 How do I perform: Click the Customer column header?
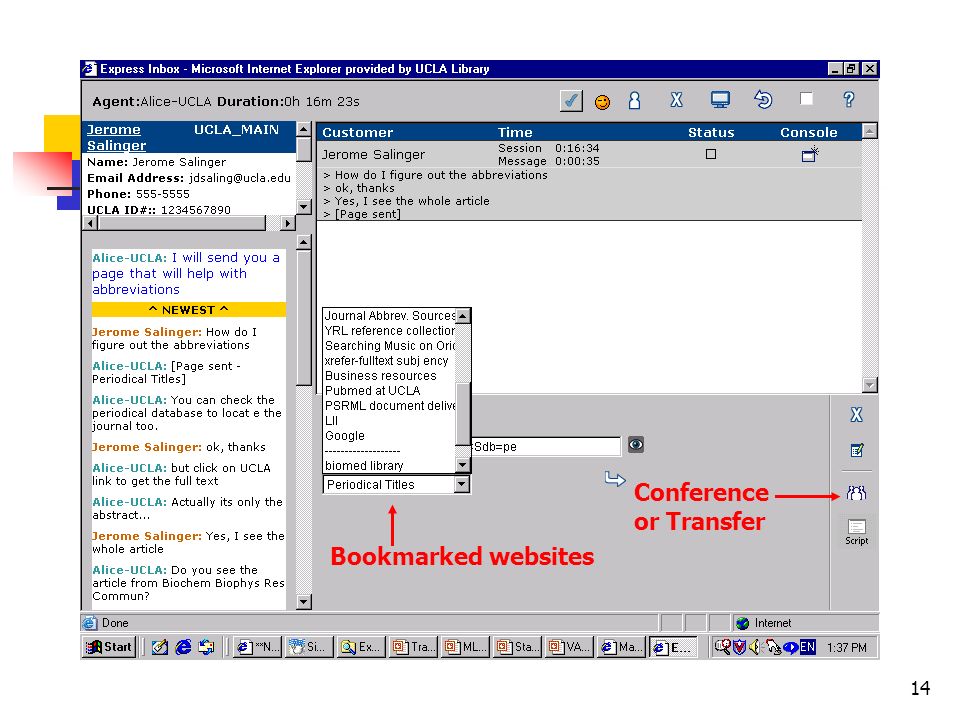pyautogui.click(x=358, y=132)
